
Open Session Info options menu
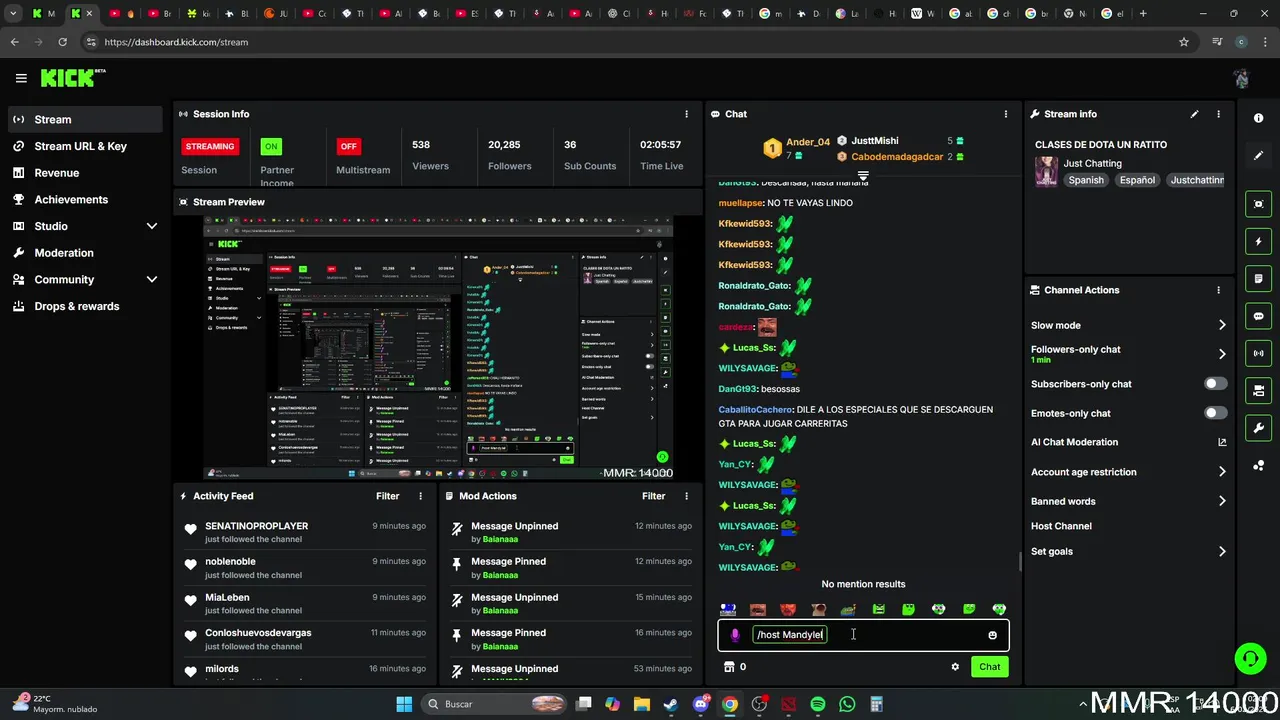686,114
